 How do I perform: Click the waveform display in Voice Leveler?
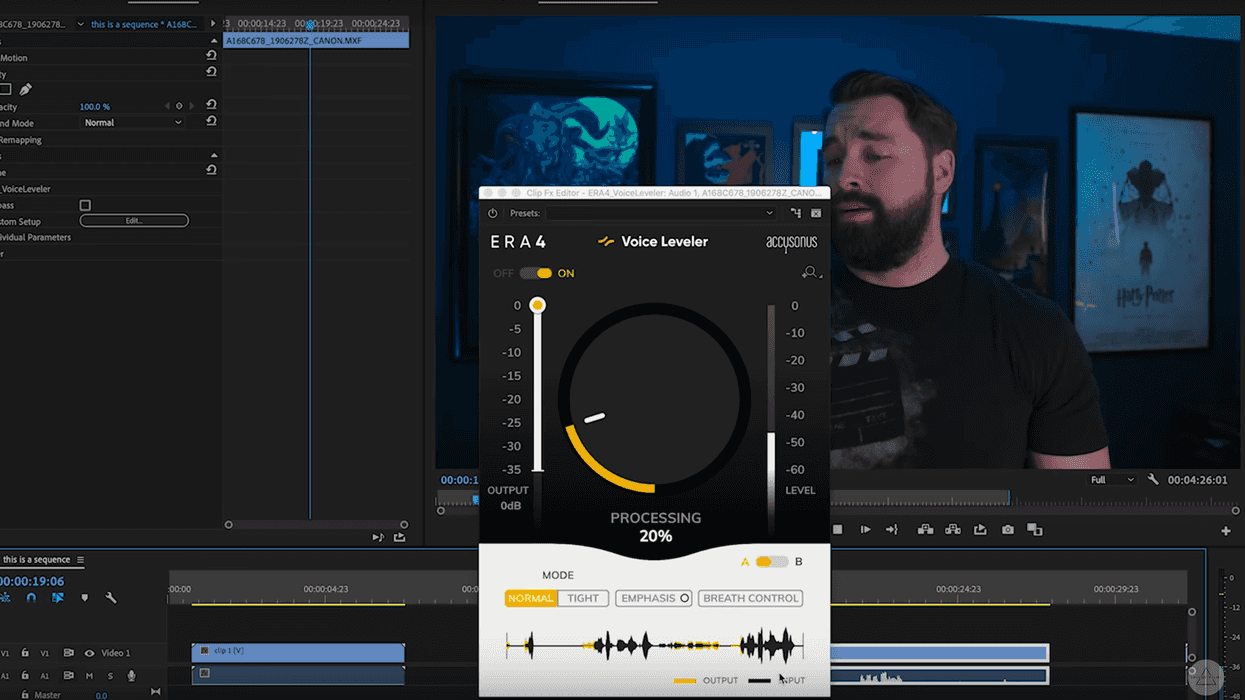[x=655, y=646]
